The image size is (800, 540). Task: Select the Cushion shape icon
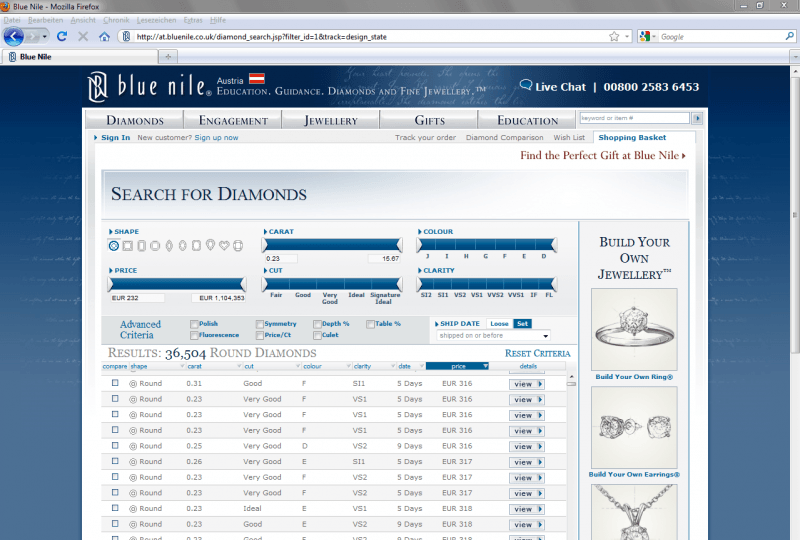coord(238,246)
